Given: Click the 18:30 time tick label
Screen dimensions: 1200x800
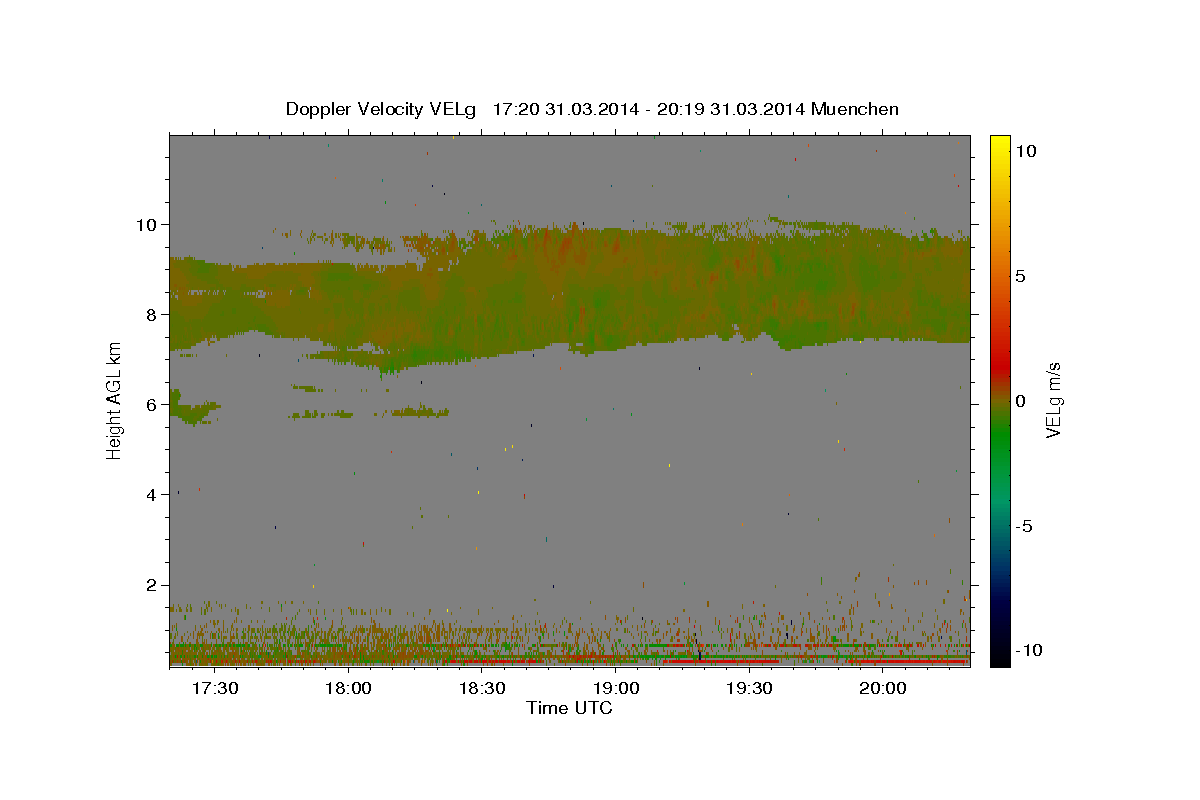Looking at the screenshot, I should [x=482, y=688].
